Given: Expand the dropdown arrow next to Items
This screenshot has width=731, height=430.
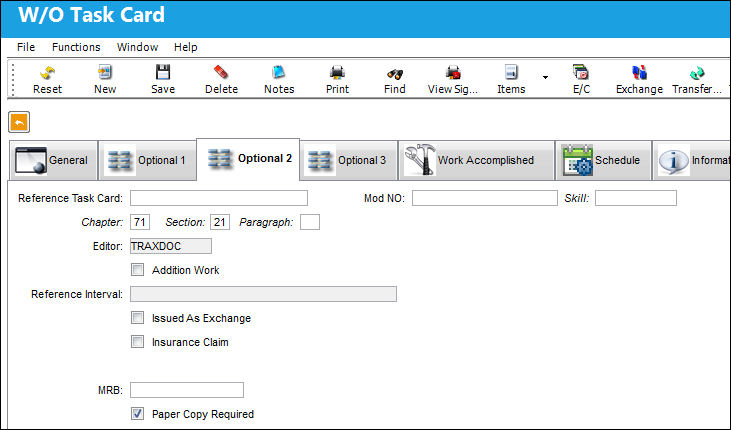Looking at the screenshot, I should pos(545,77).
